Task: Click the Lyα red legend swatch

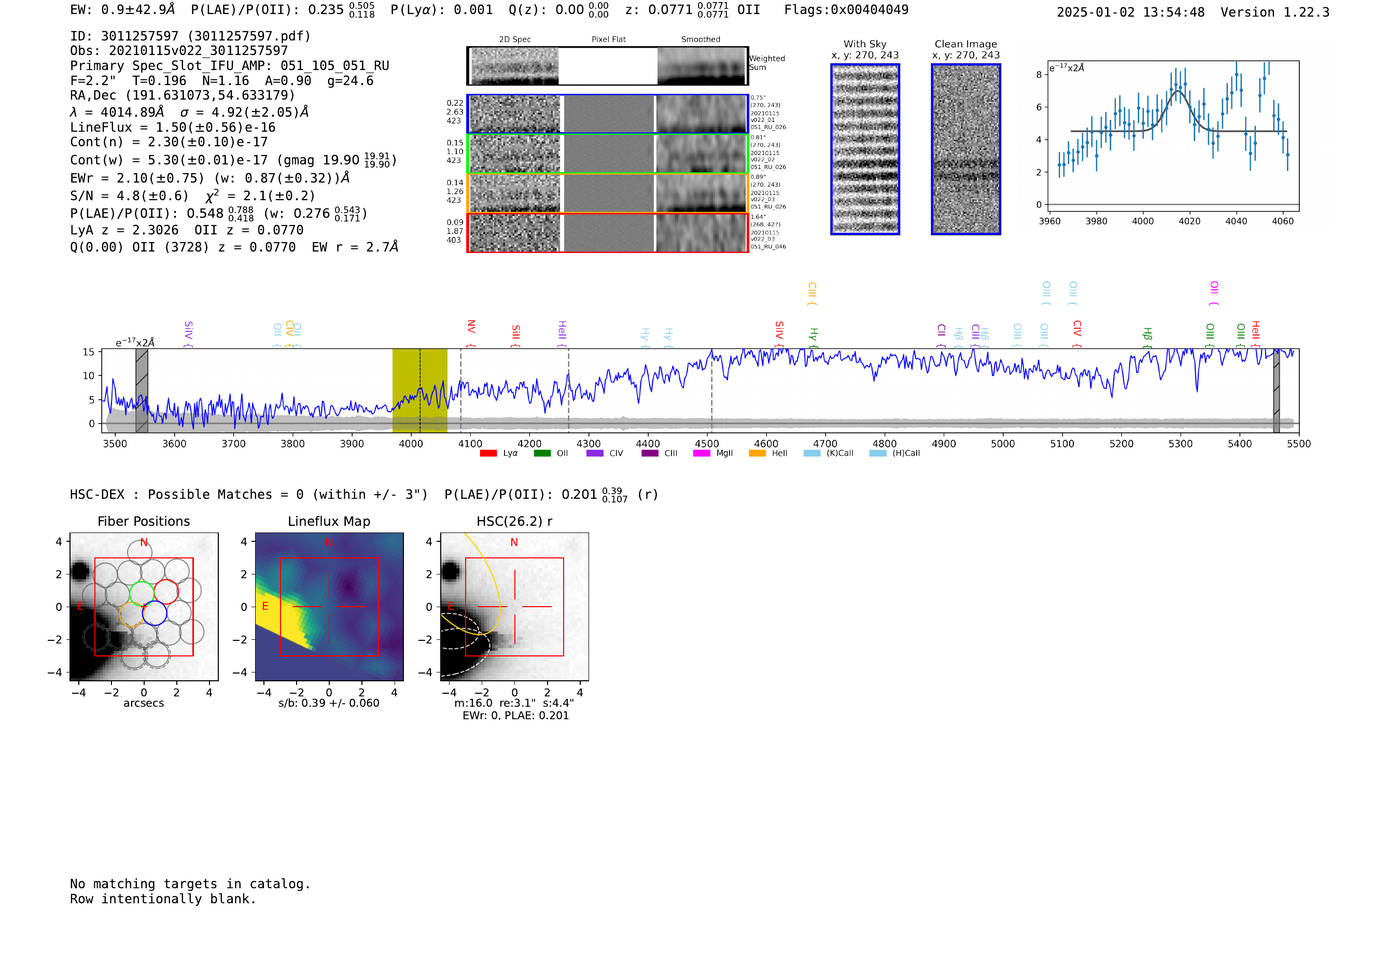Action: click(488, 453)
